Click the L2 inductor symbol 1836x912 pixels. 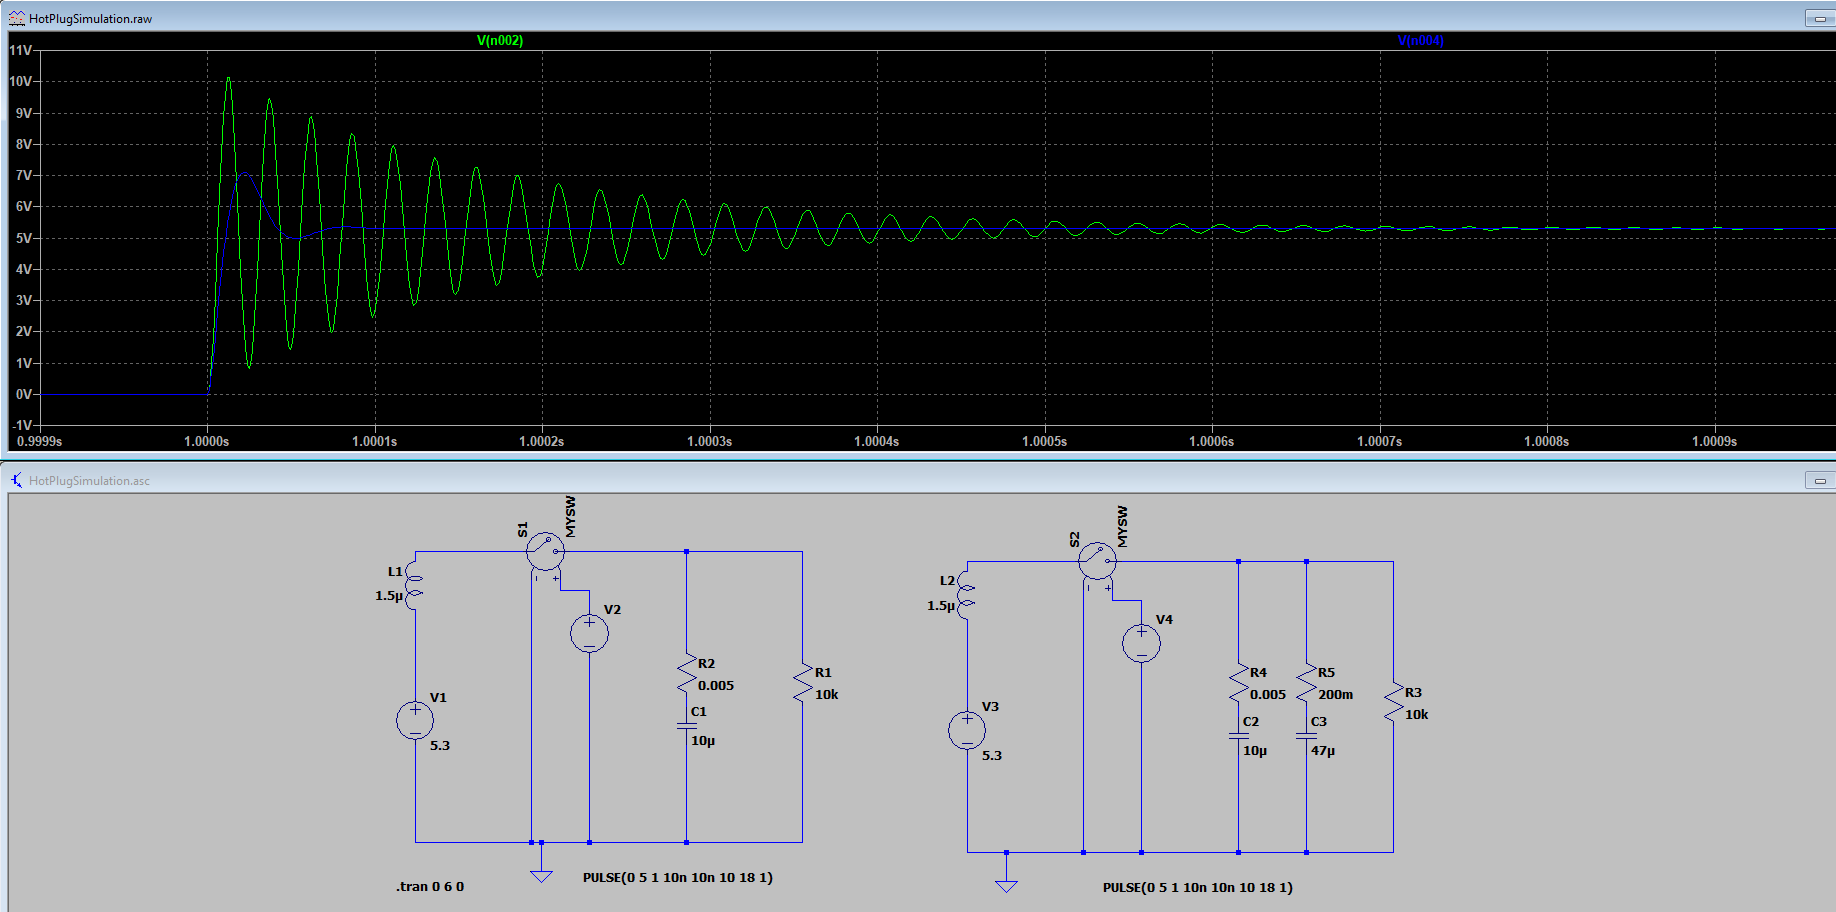tap(966, 595)
